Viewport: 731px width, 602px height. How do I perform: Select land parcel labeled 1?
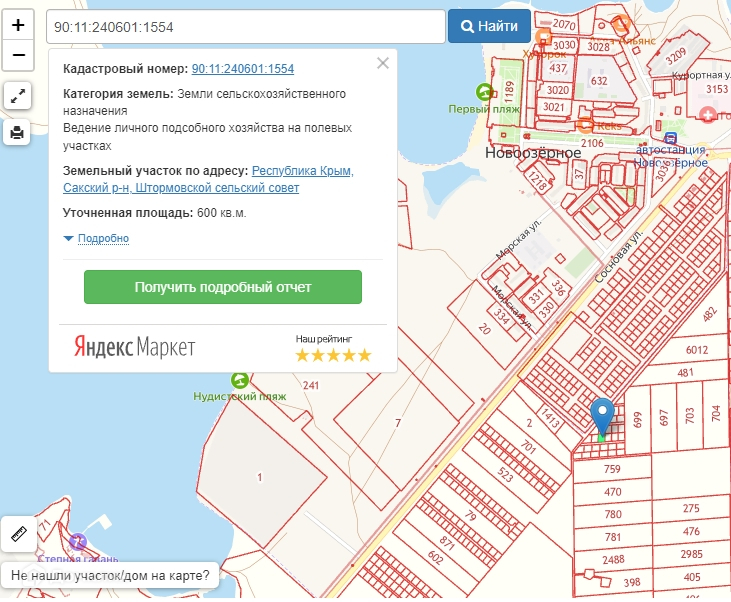(260, 477)
